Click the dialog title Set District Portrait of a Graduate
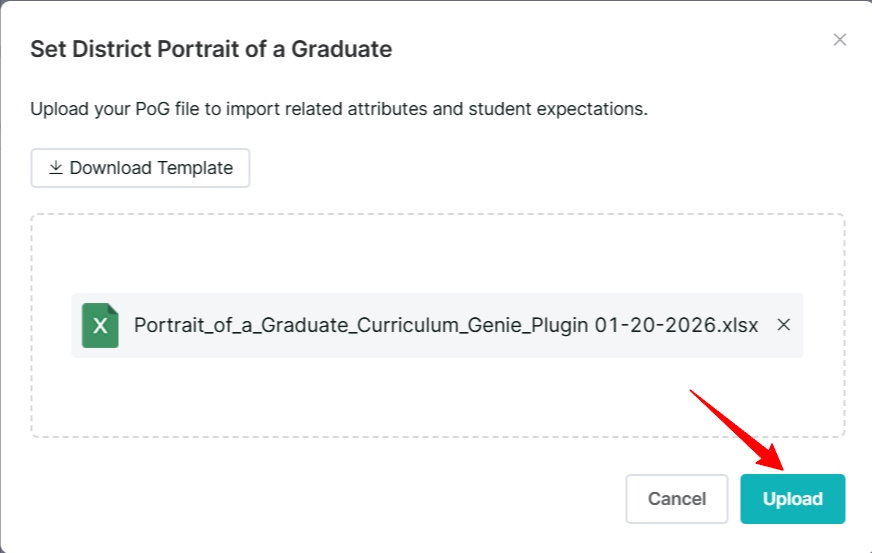The image size is (872, 553). pyautogui.click(x=211, y=49)
